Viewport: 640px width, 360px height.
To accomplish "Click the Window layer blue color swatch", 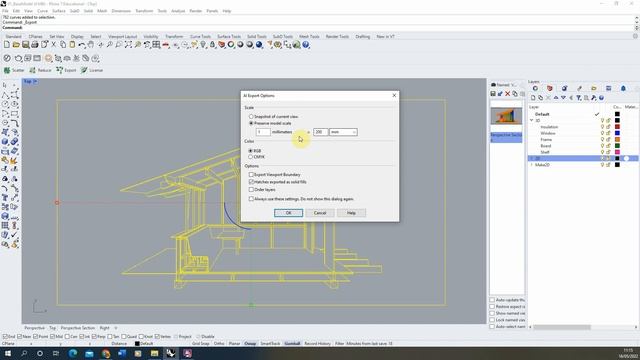I will [x=617, y=133].
